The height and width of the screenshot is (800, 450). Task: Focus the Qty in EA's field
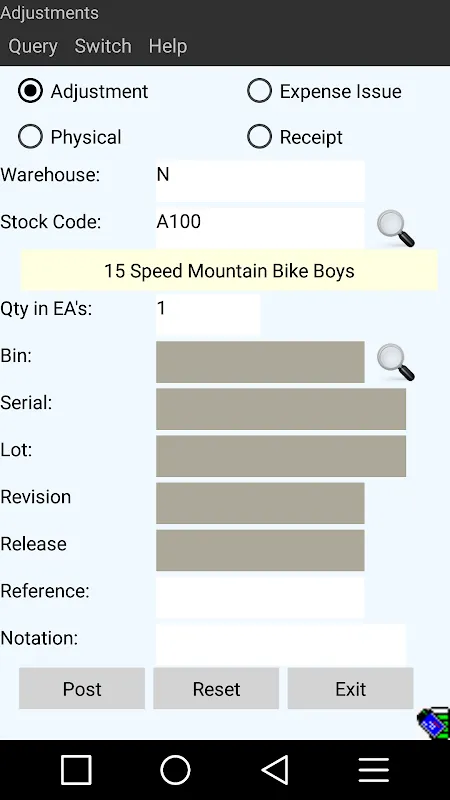[x=208, y=315]
